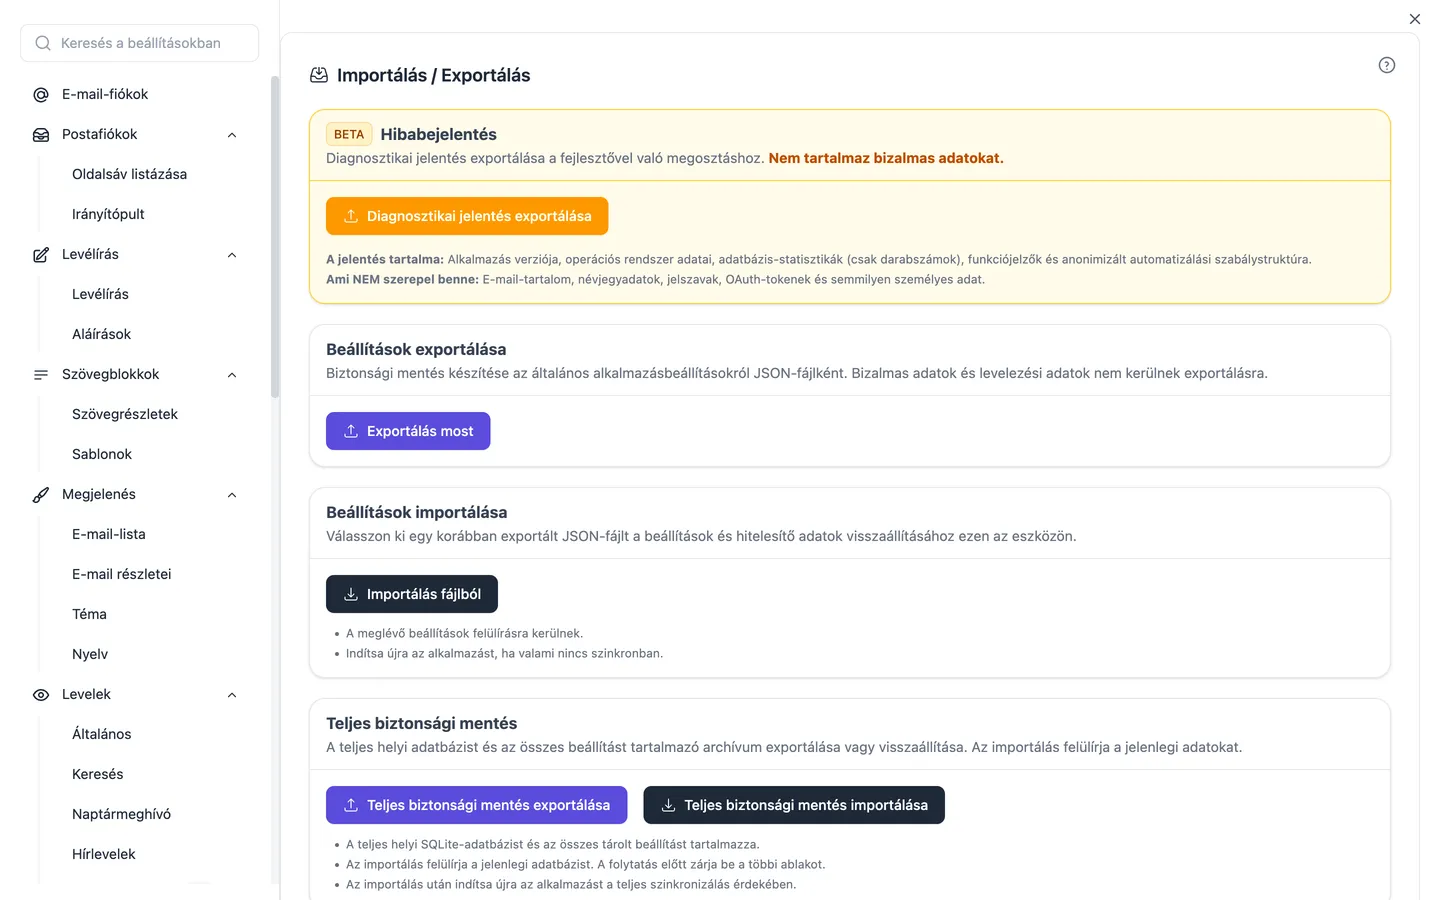Close the settings window
This screenshot has height=900, width=1440.
[1415, 19]
